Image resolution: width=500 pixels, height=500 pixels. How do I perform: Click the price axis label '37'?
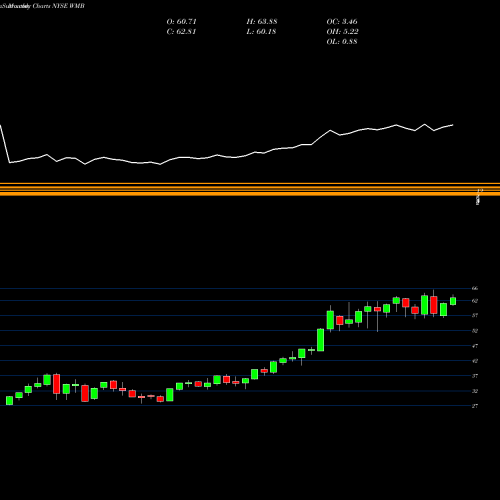coord(475,376)
